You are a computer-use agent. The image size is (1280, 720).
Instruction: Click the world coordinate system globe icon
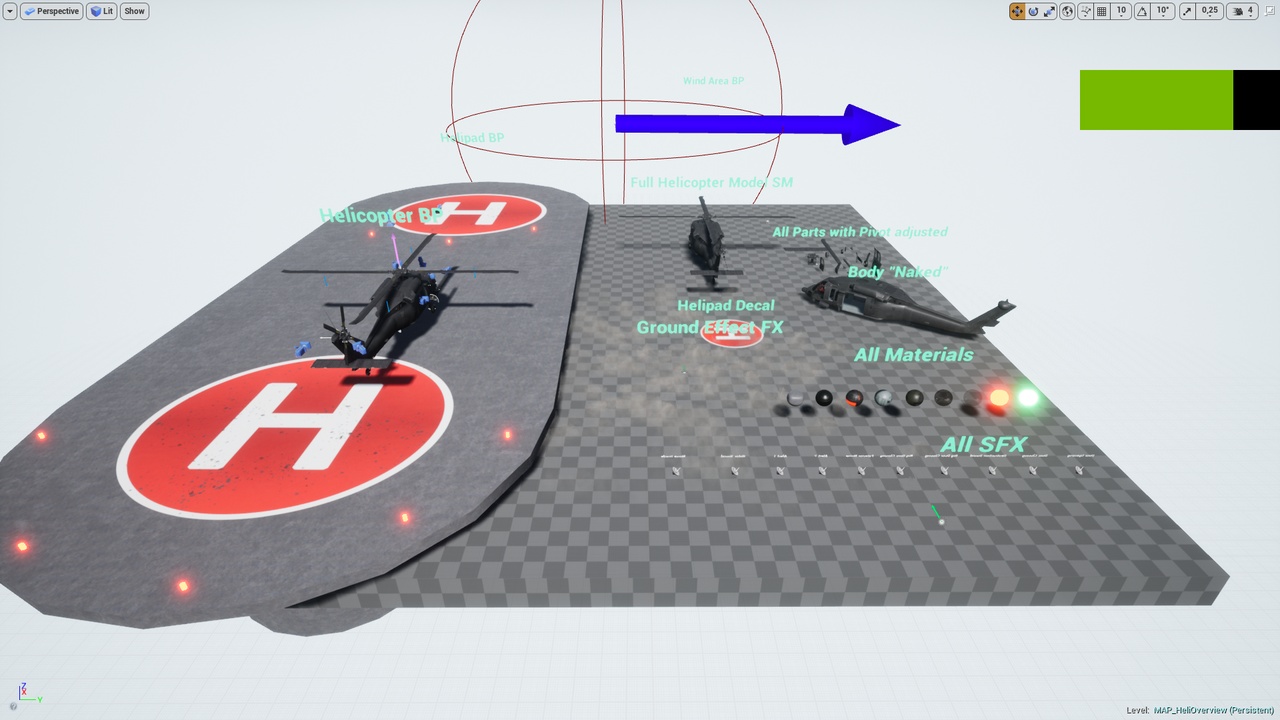point(1068,11)
